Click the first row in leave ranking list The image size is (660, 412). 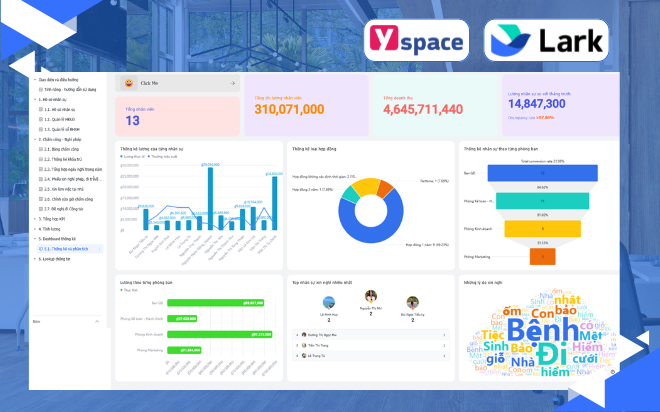tap(371, 335)
